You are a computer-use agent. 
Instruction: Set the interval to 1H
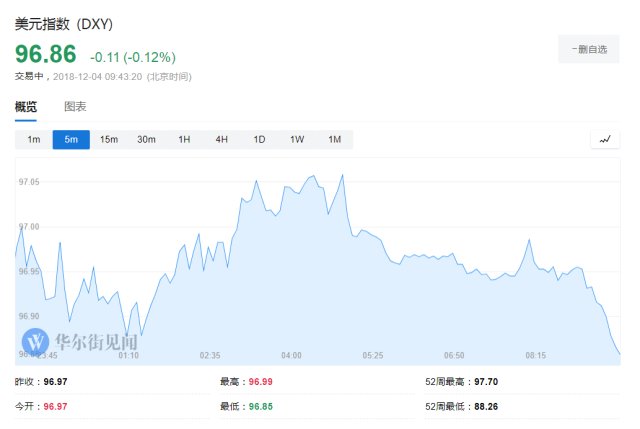[184, 140]
